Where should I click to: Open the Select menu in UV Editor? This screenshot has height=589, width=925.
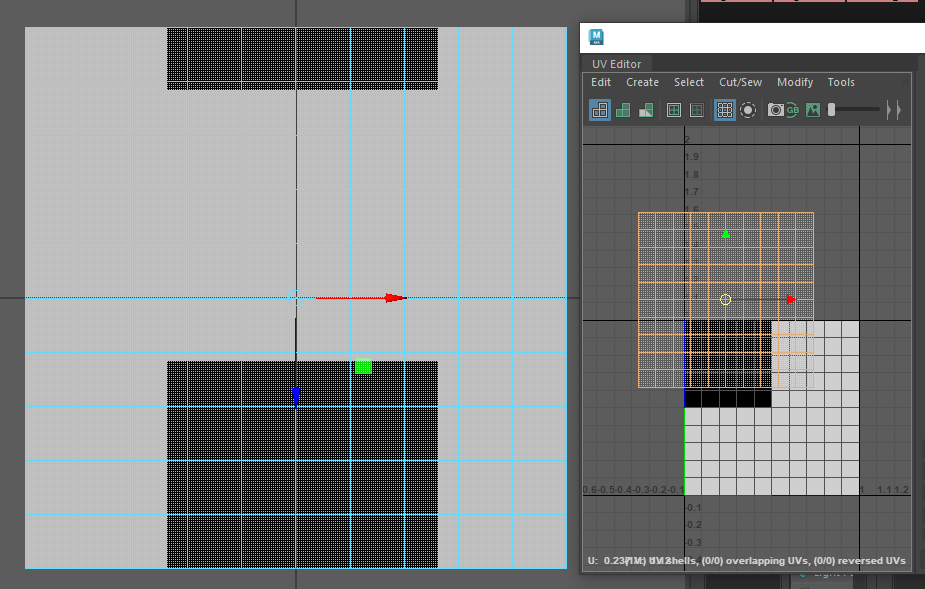688,82
